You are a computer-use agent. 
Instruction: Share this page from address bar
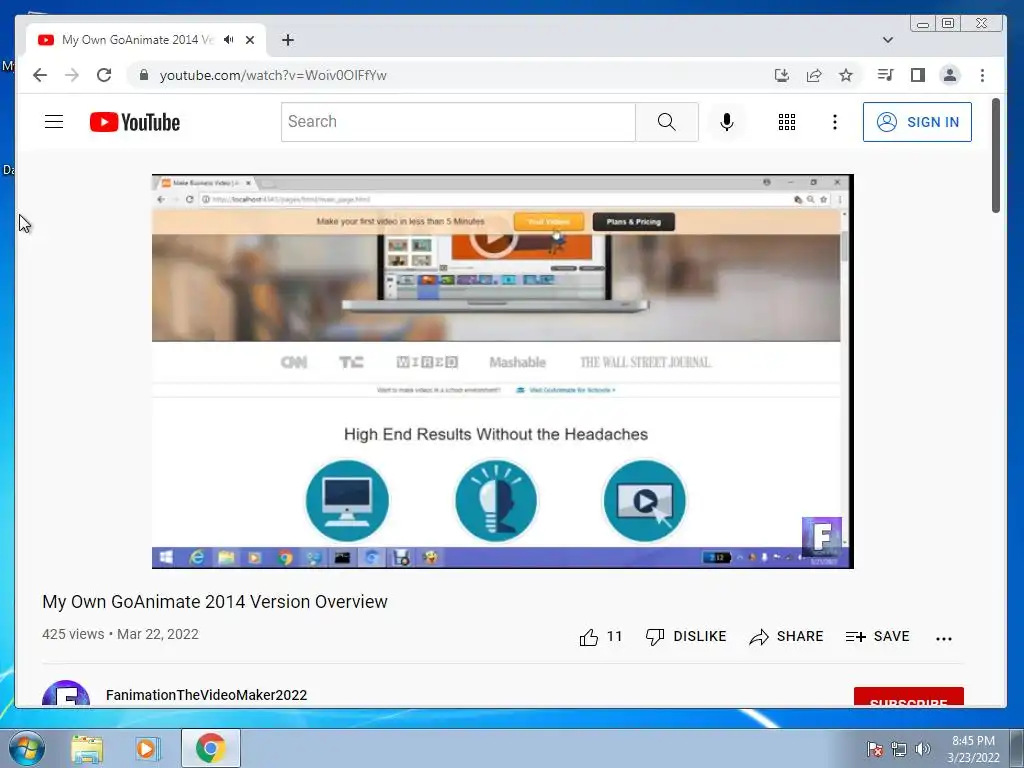814,75
